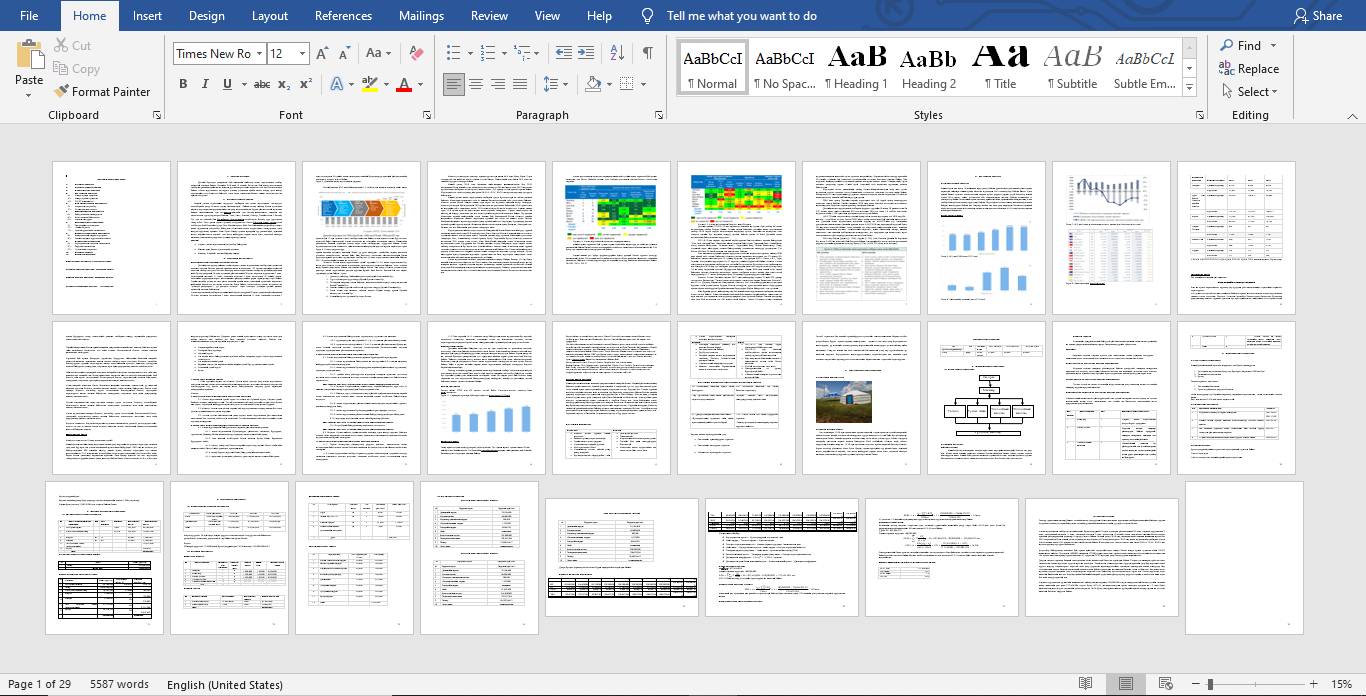
Task: Click the Read Mode view icon
Action: (x=1085, y=684)
